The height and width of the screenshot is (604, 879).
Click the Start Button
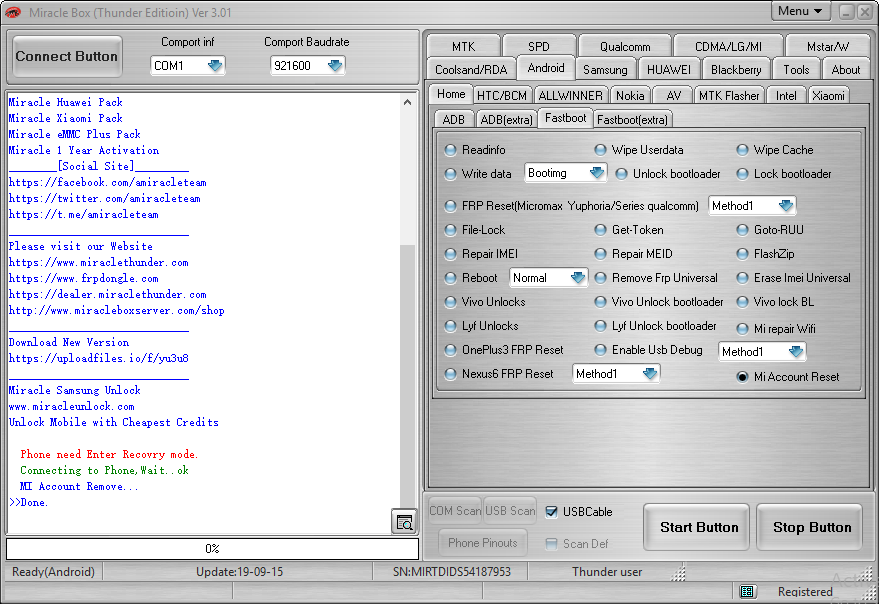pyautogui.click(x=698, y=527)
